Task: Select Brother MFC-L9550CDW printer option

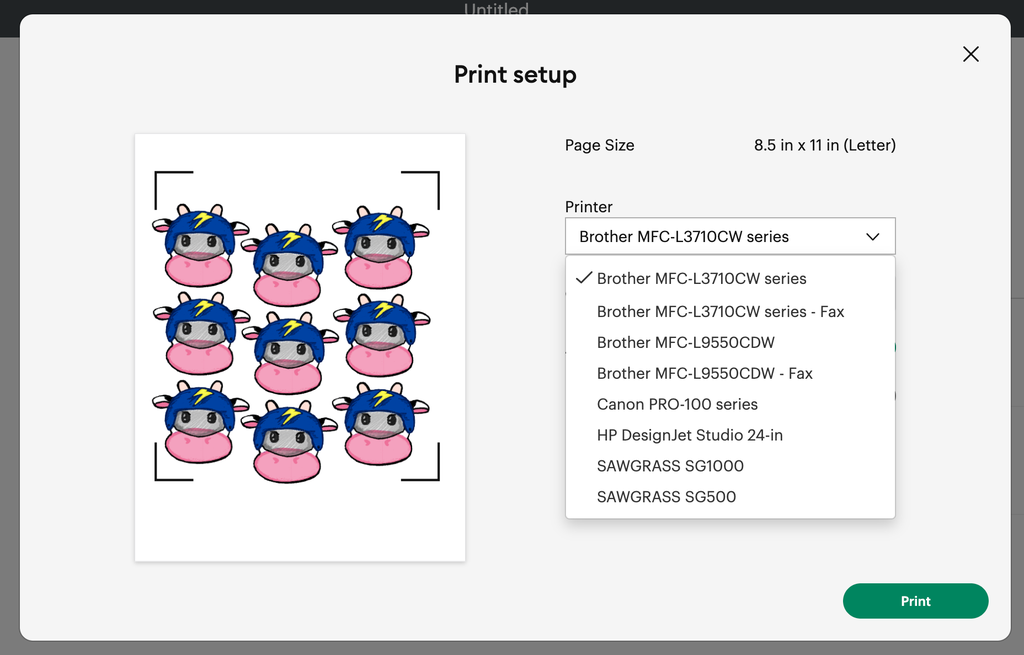Action: (x=685, y=343)
